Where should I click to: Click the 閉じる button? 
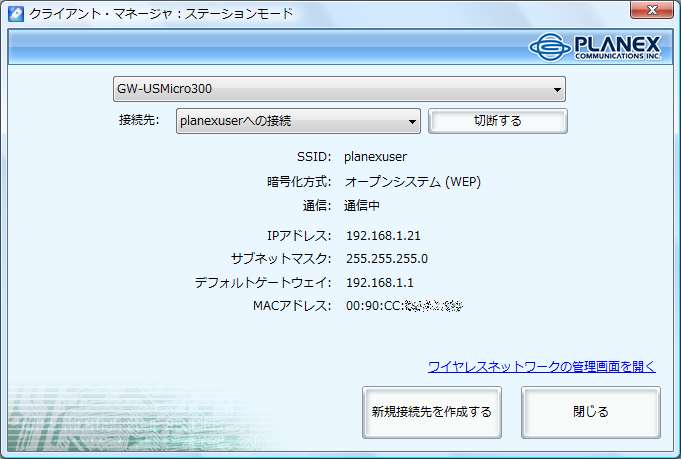pos(591,412)
